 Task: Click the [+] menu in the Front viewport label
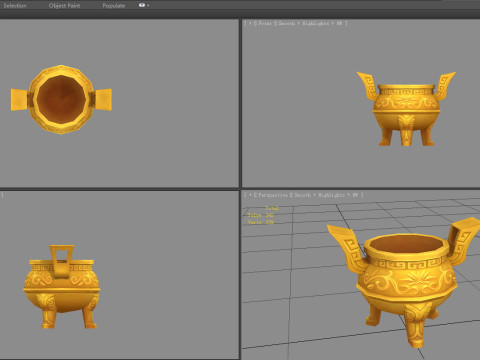coord(250,23)
